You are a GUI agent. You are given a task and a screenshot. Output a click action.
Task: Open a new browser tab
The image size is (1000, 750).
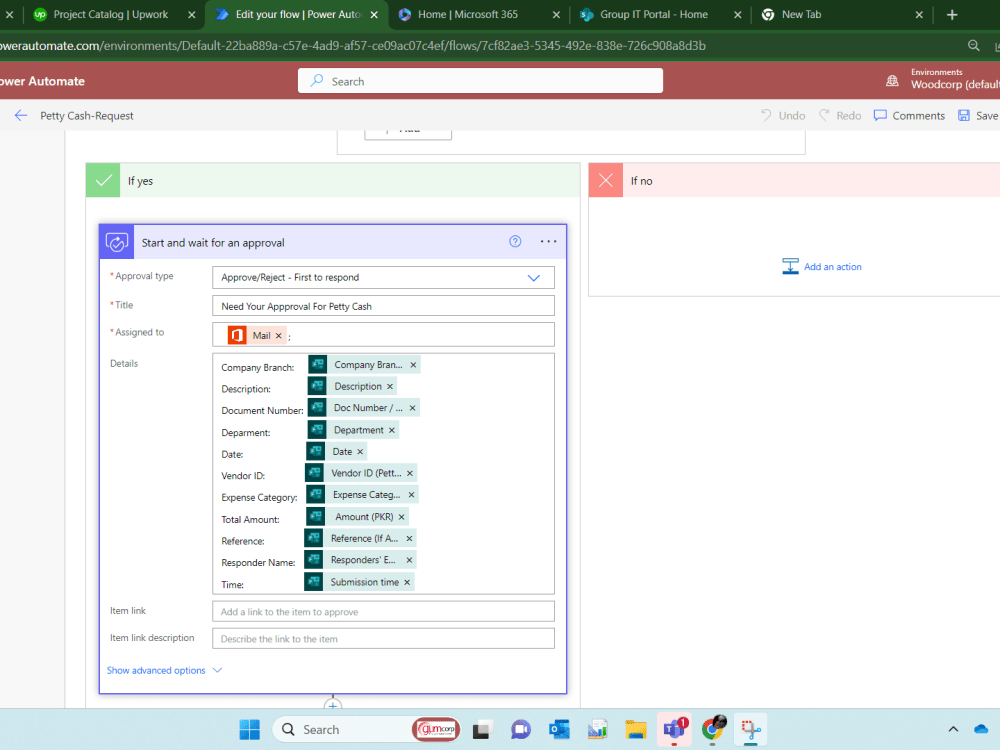tap(952, 15)
